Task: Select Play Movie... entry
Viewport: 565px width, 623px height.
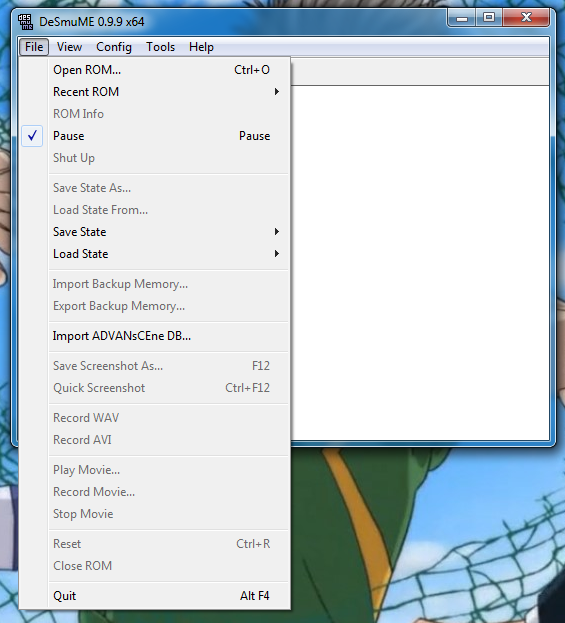Action: click(x=155, y=470)
